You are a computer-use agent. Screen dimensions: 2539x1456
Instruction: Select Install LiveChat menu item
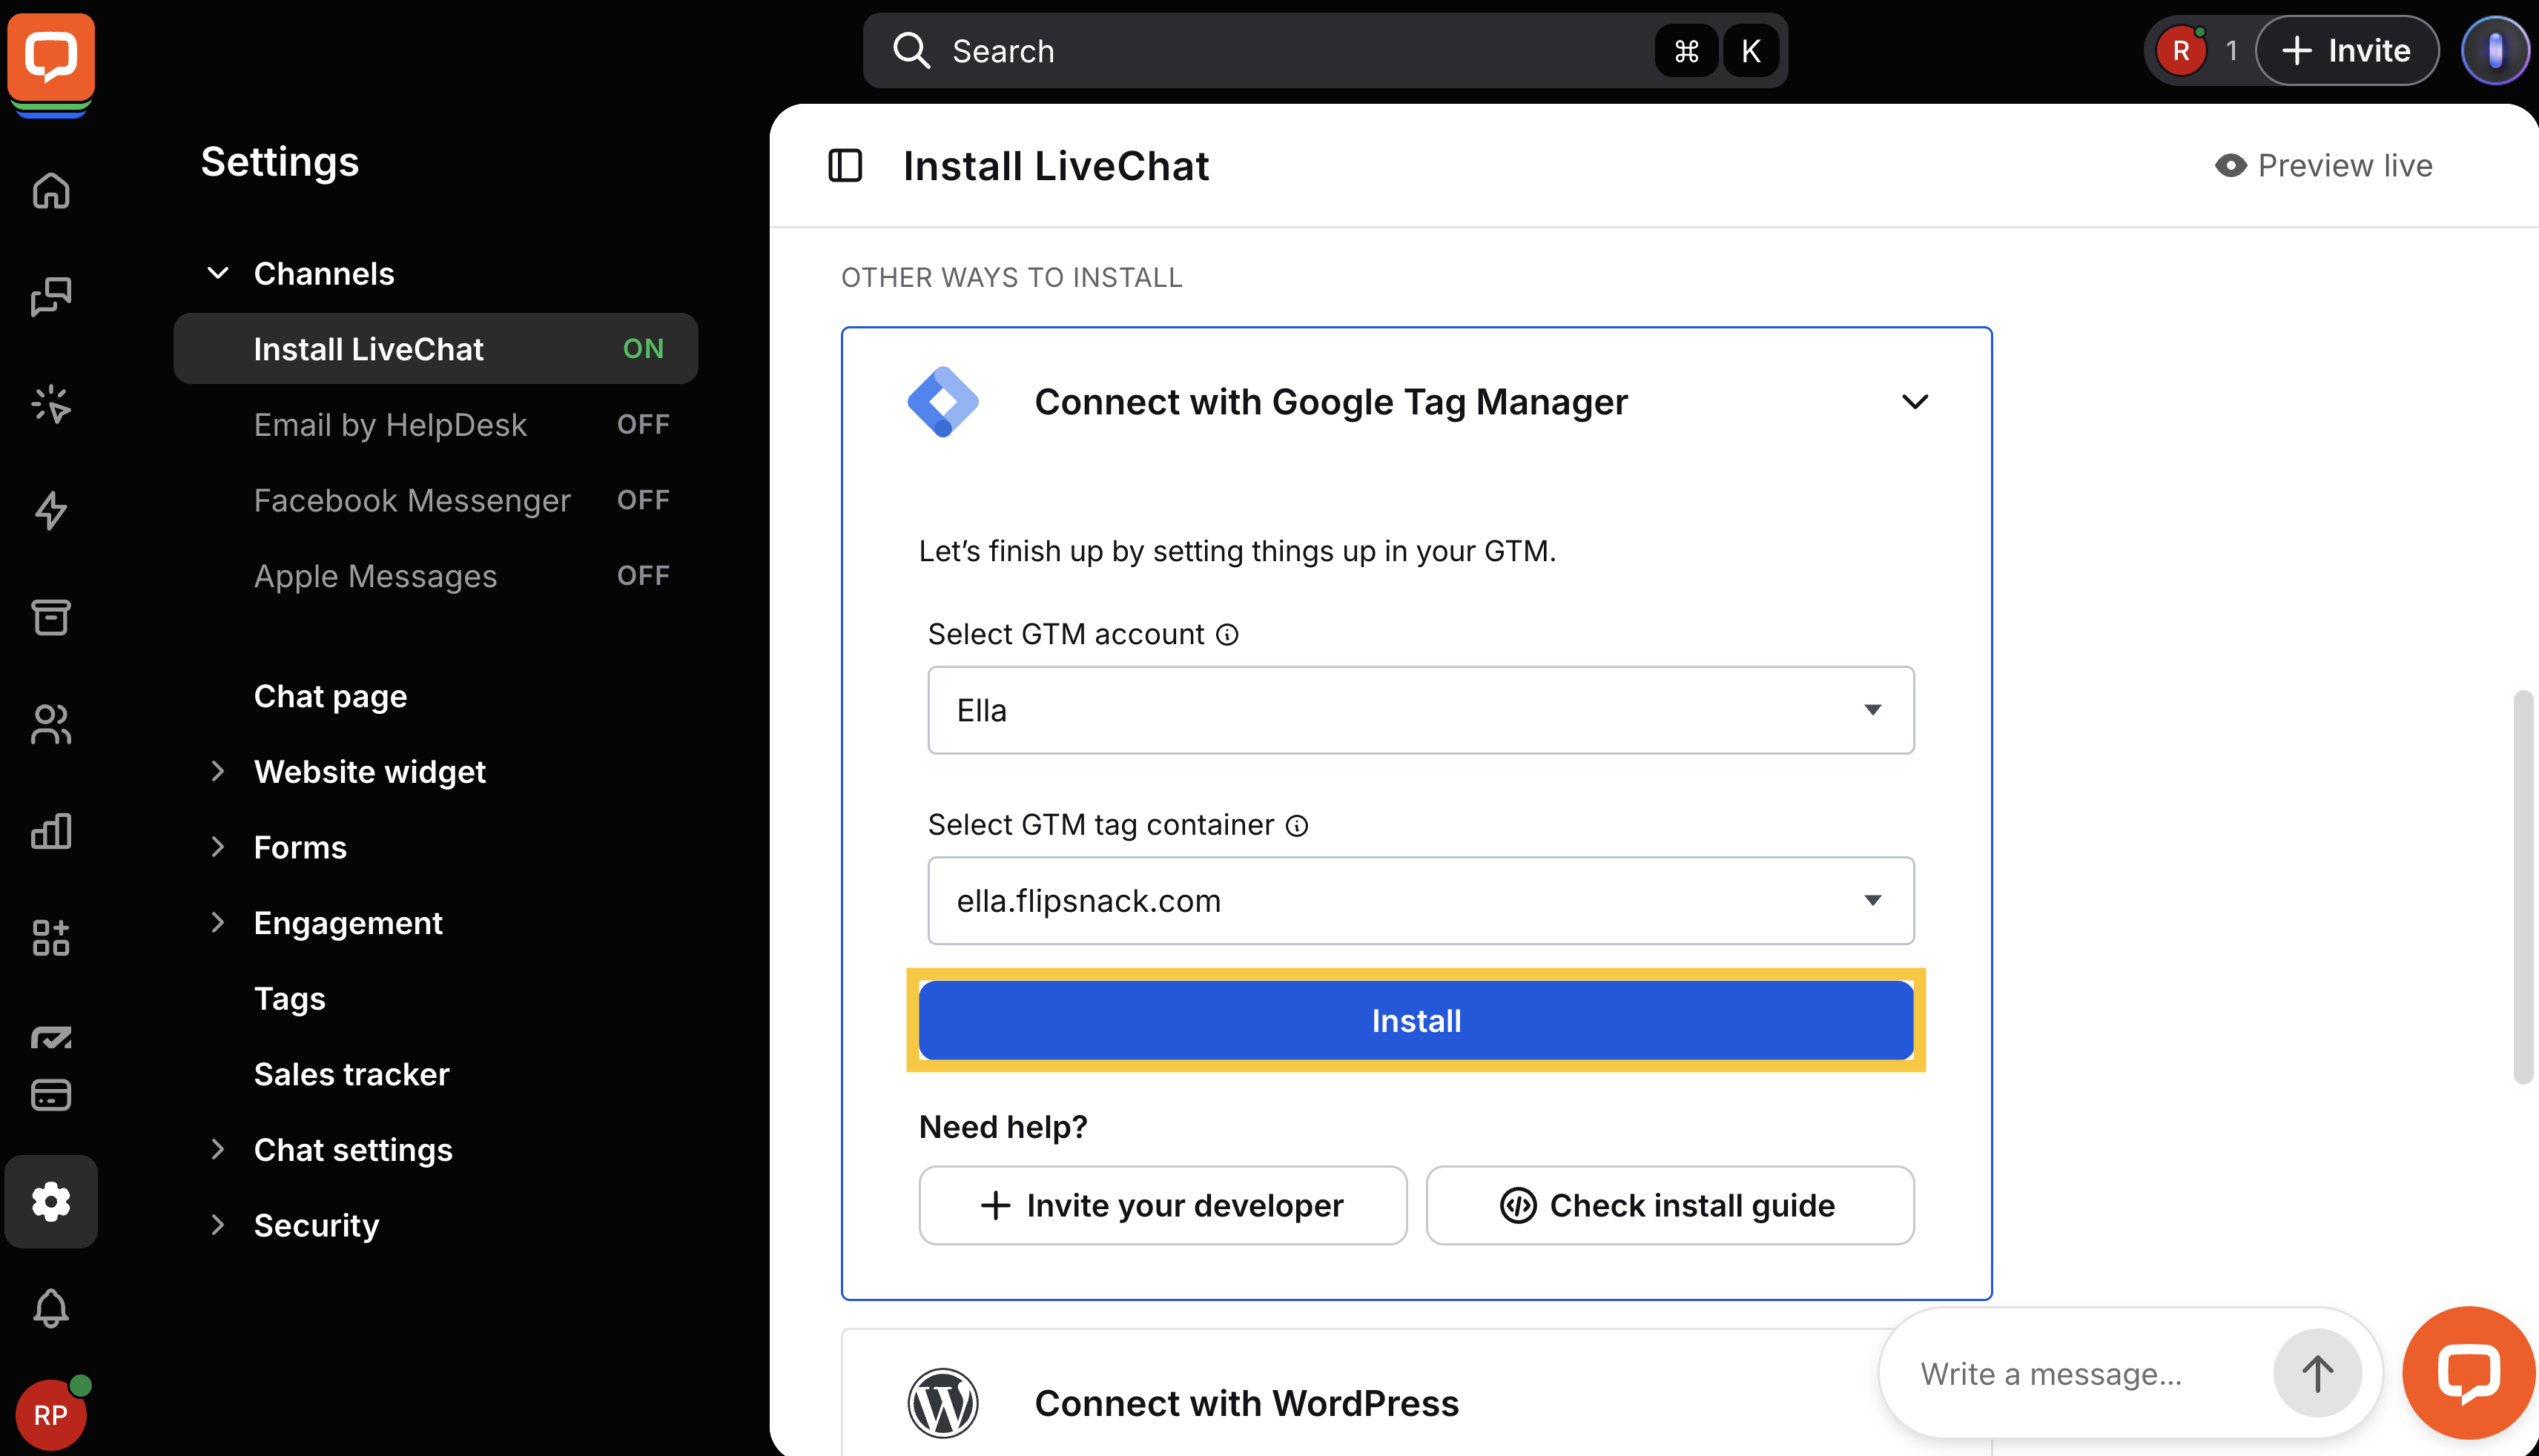click(x=436, y=348)
